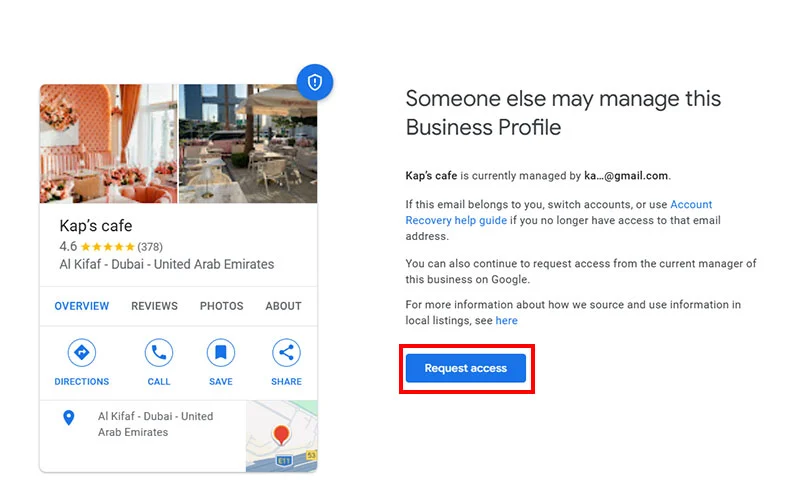Open the Reviews tab
Image resolution: width=800 pixels, height=500 pixels.
pos(154,306)
